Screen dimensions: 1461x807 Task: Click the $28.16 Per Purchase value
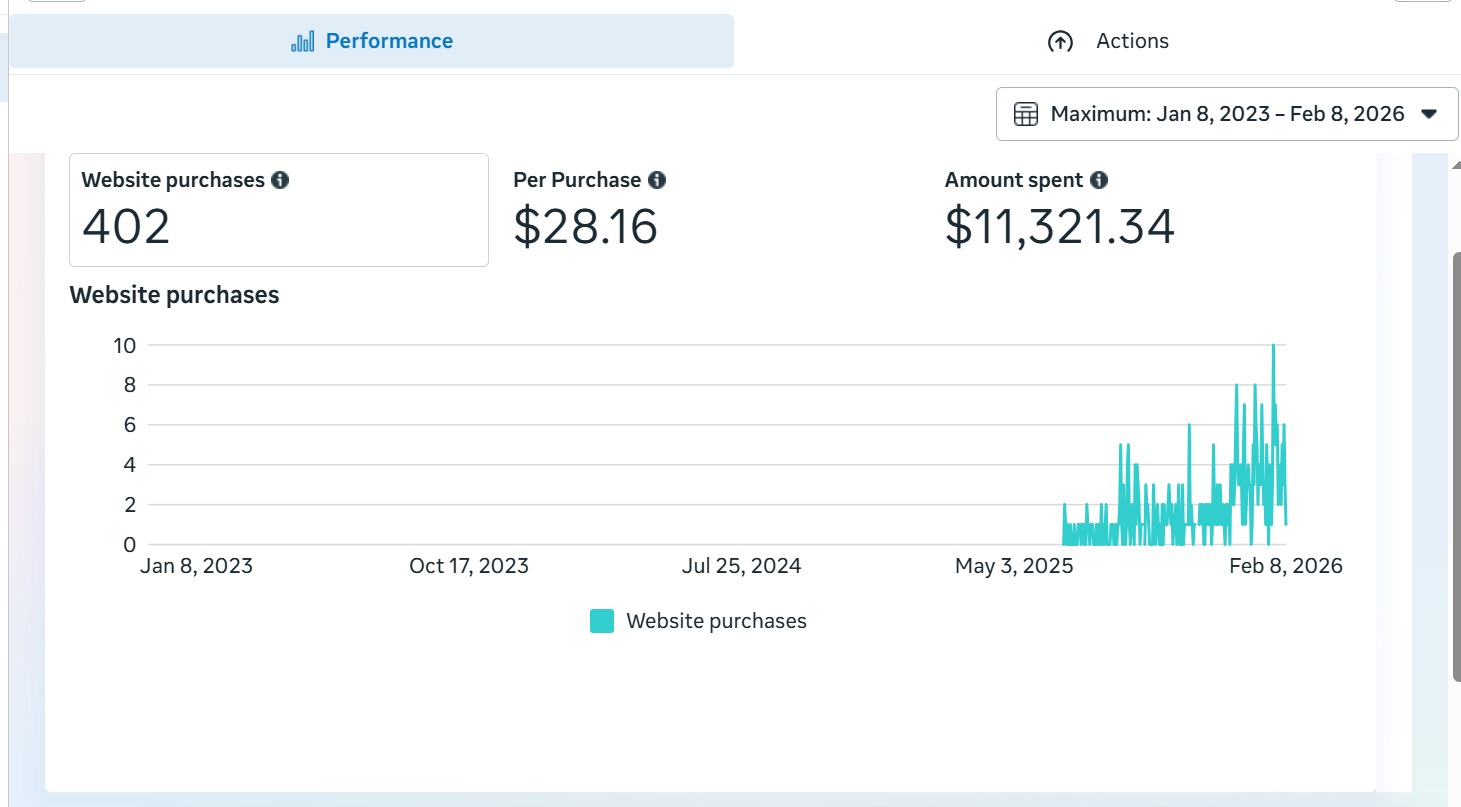(x=585, y=227)
